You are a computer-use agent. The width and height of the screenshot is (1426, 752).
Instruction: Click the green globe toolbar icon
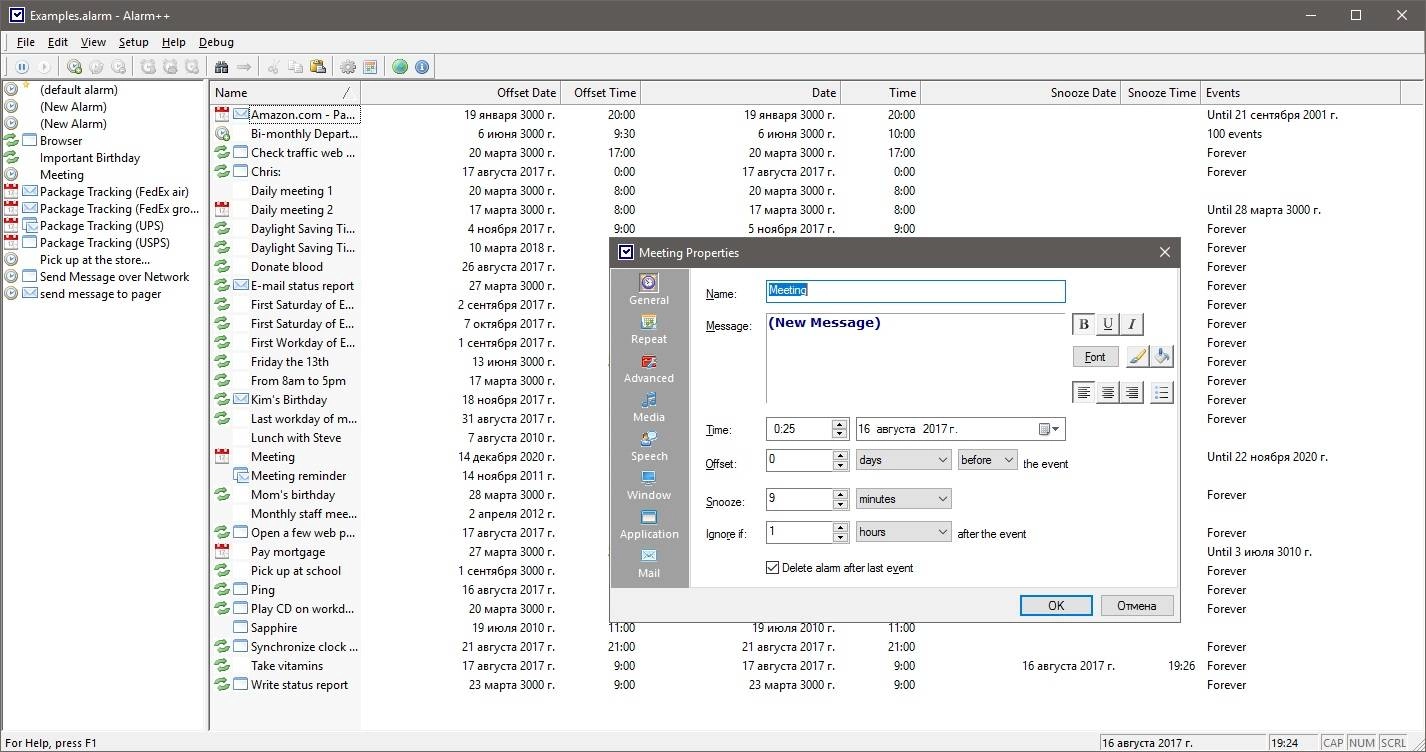click(400, 67)
